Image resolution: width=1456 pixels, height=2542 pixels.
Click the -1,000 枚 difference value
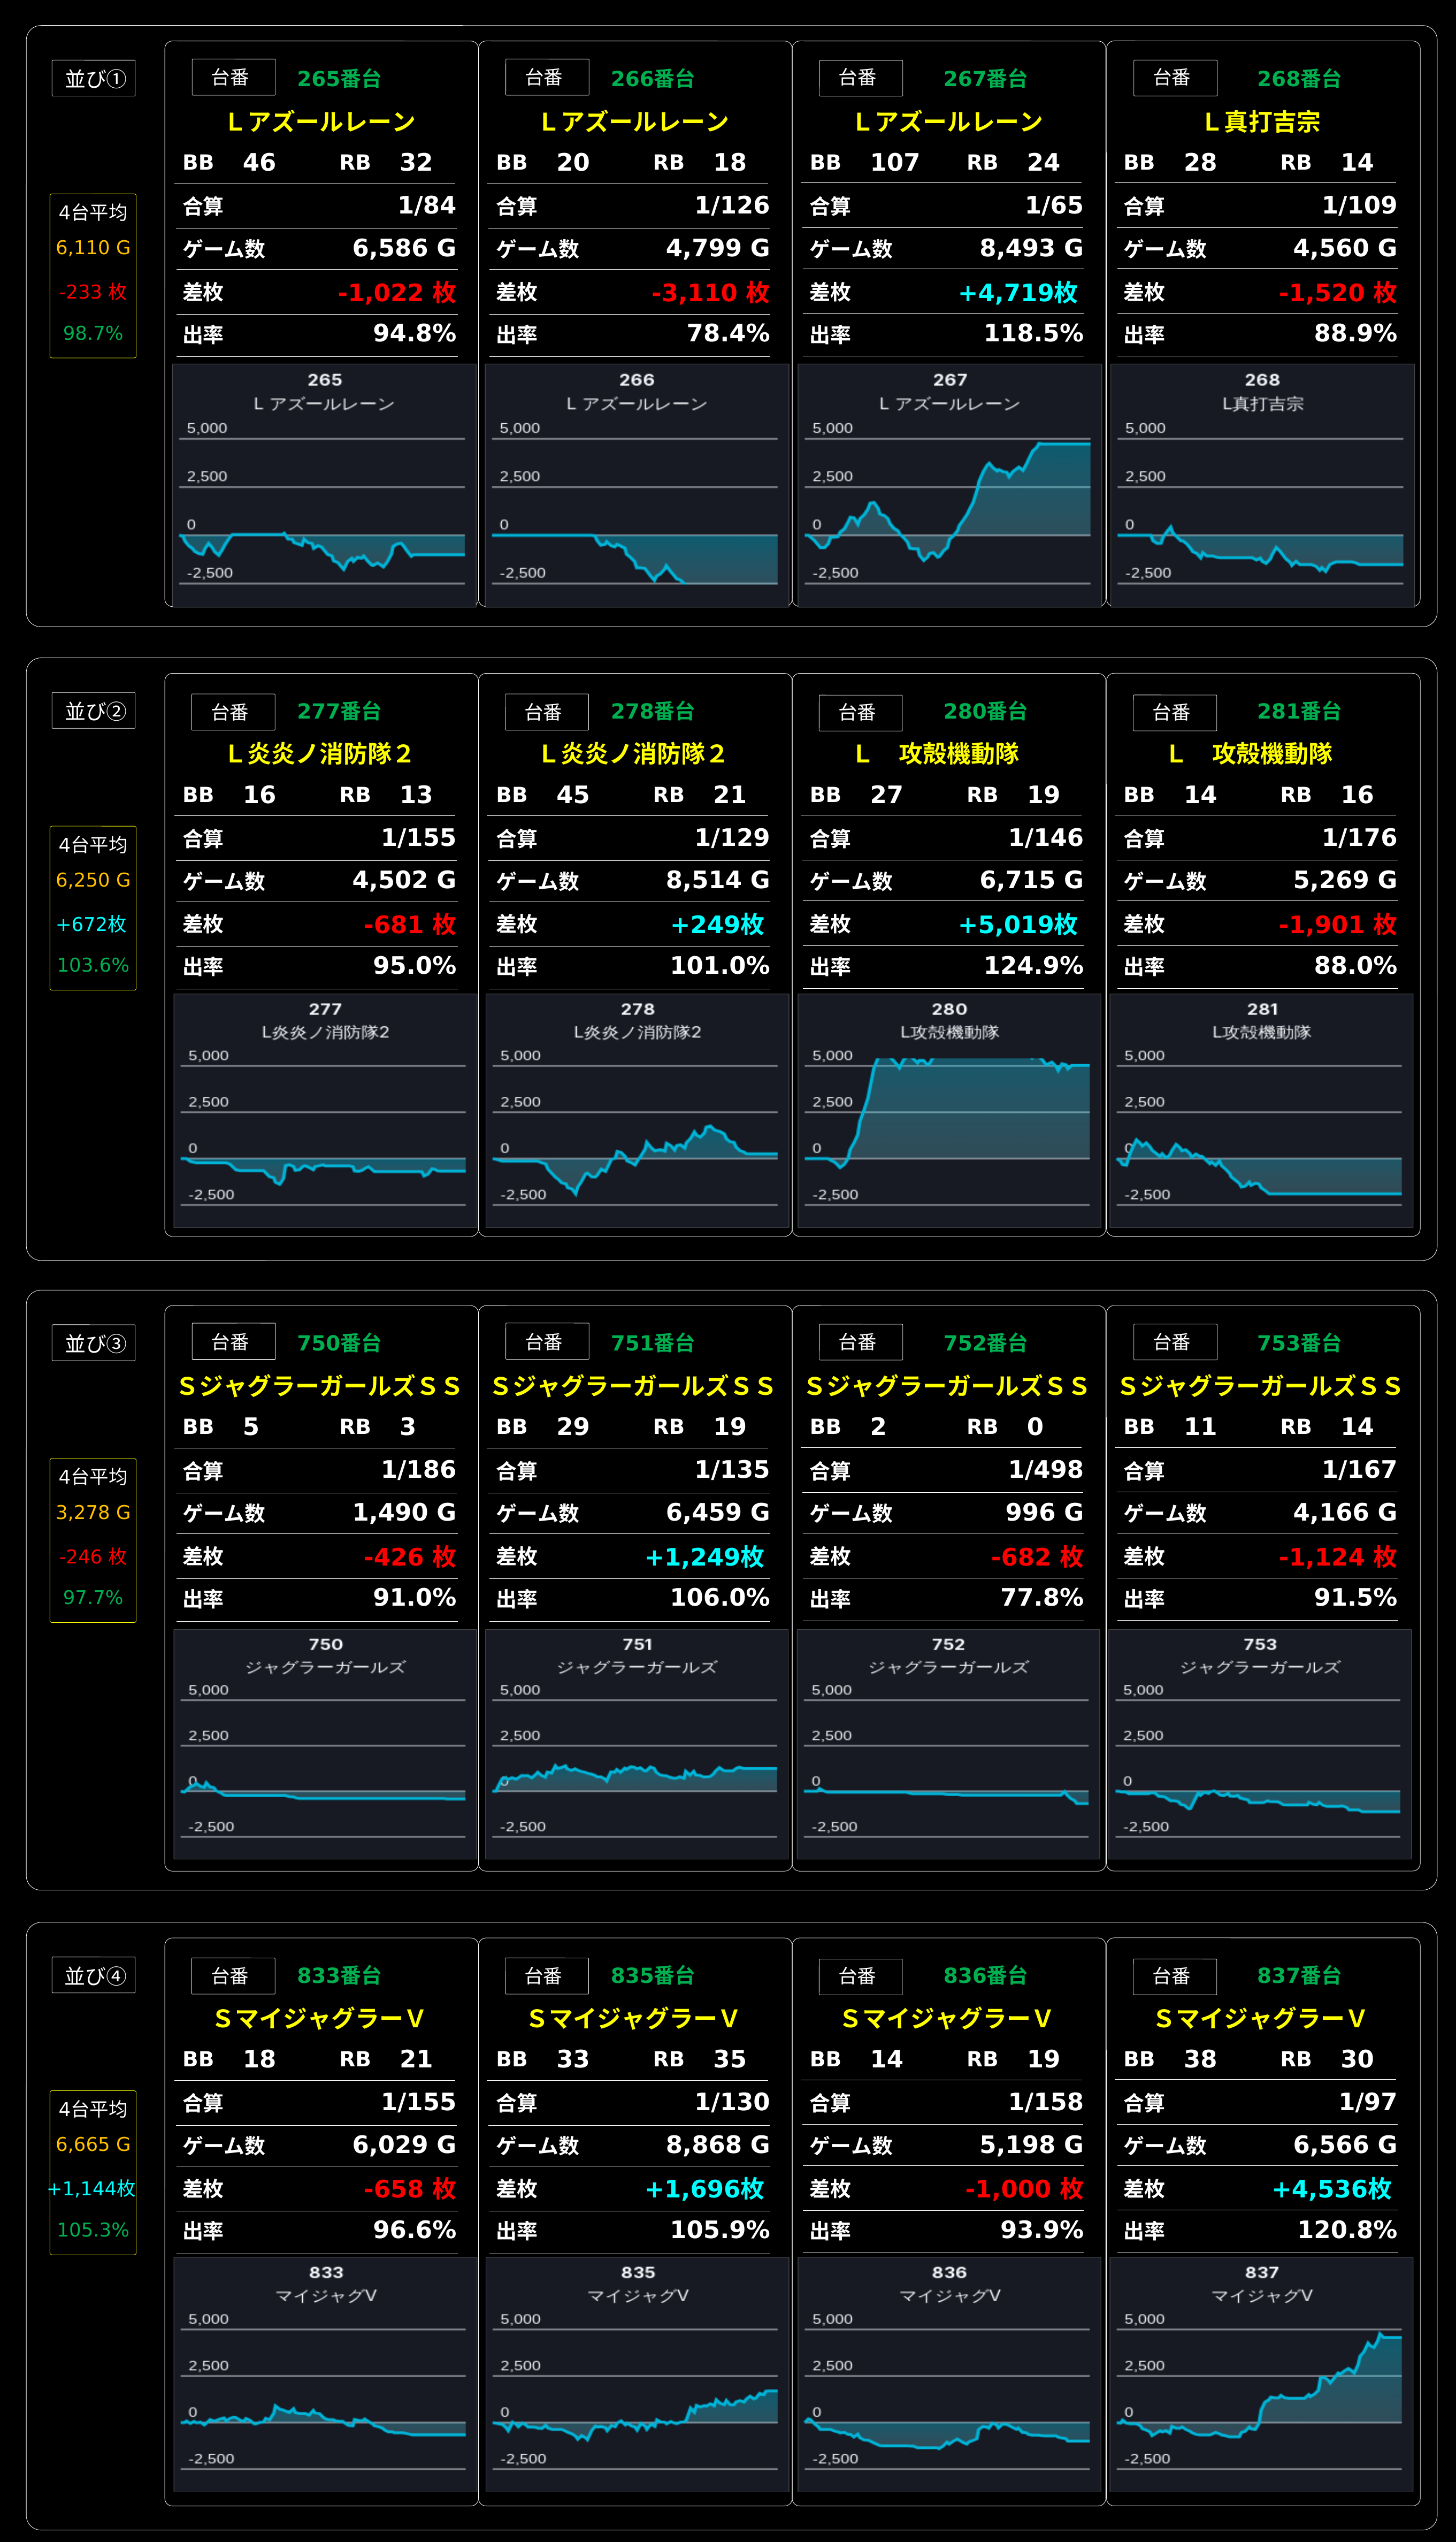(1024, 2188)
